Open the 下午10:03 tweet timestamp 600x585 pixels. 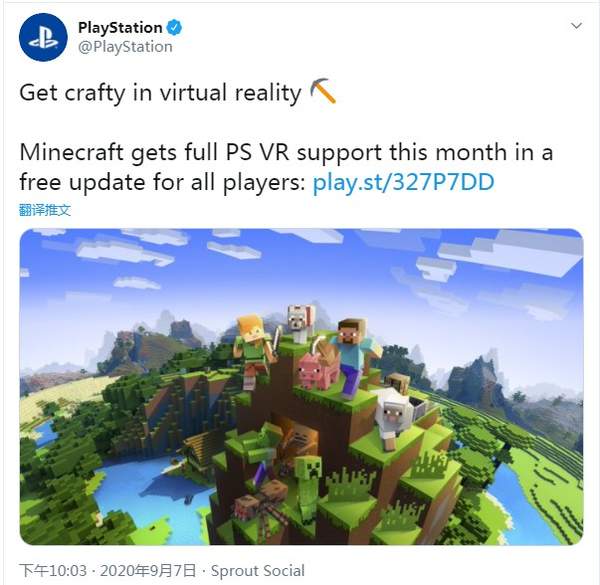coord(53,570)
